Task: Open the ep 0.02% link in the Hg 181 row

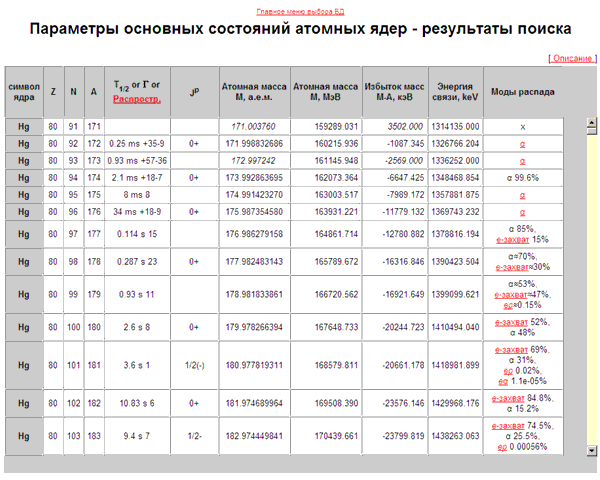Action: pyautogui.click(x=508, y=371)
